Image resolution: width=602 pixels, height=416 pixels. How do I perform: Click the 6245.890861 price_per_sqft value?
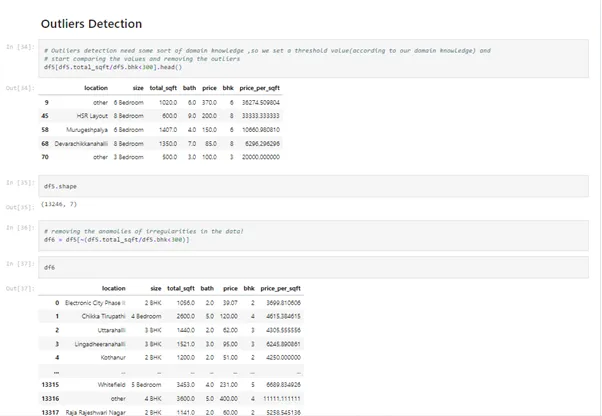pos(283,344)
